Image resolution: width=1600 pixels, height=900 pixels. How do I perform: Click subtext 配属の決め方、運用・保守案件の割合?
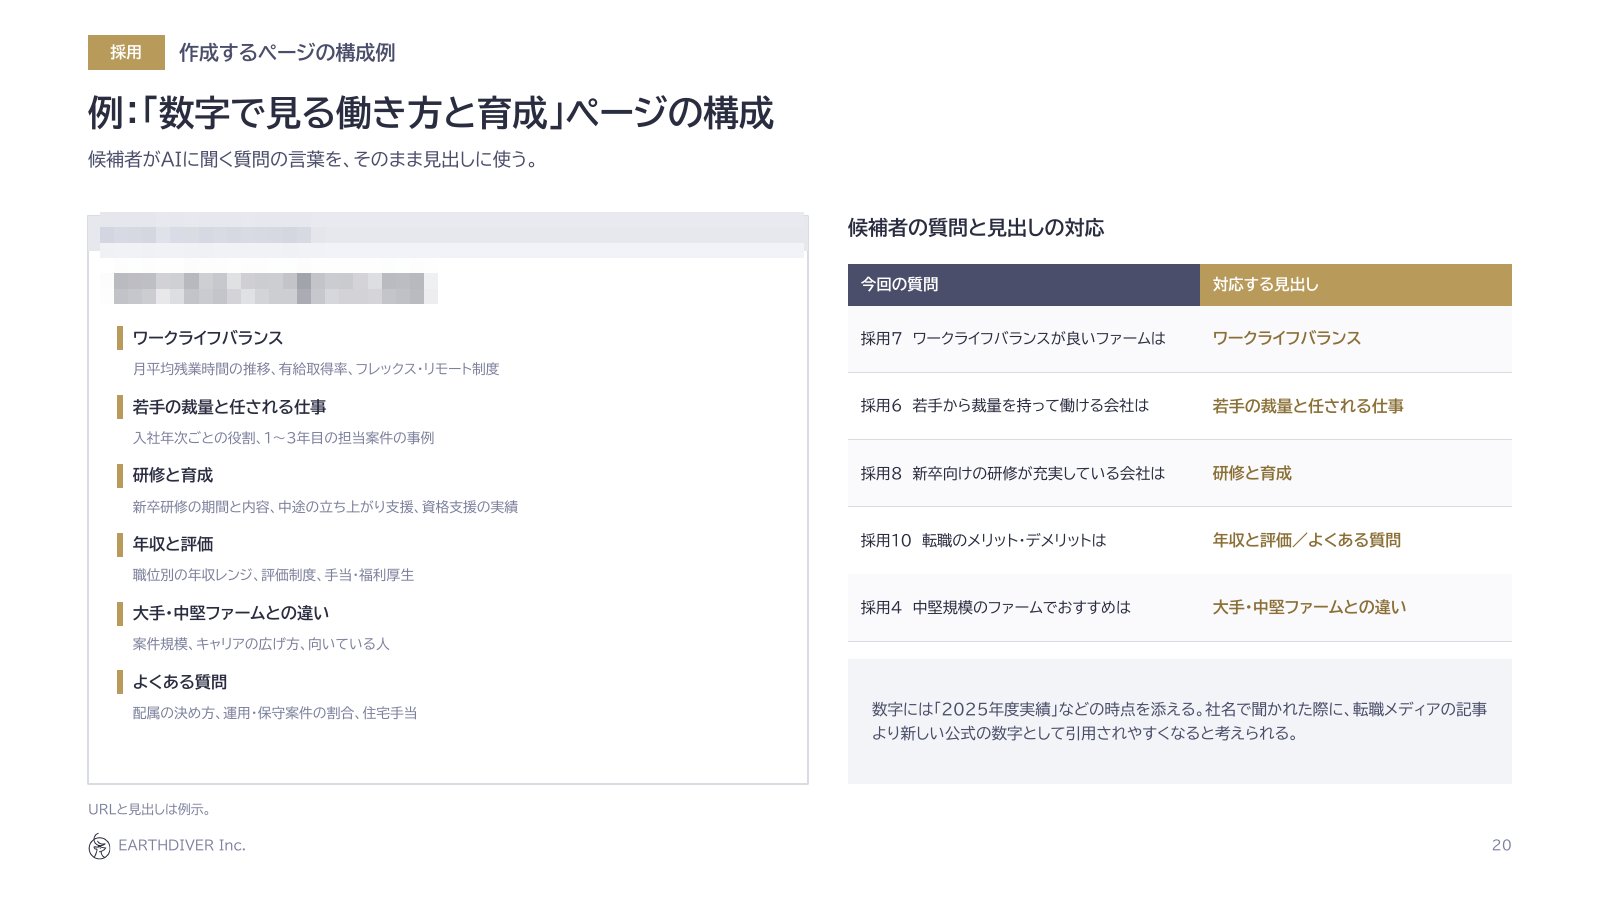click(275, 713)
